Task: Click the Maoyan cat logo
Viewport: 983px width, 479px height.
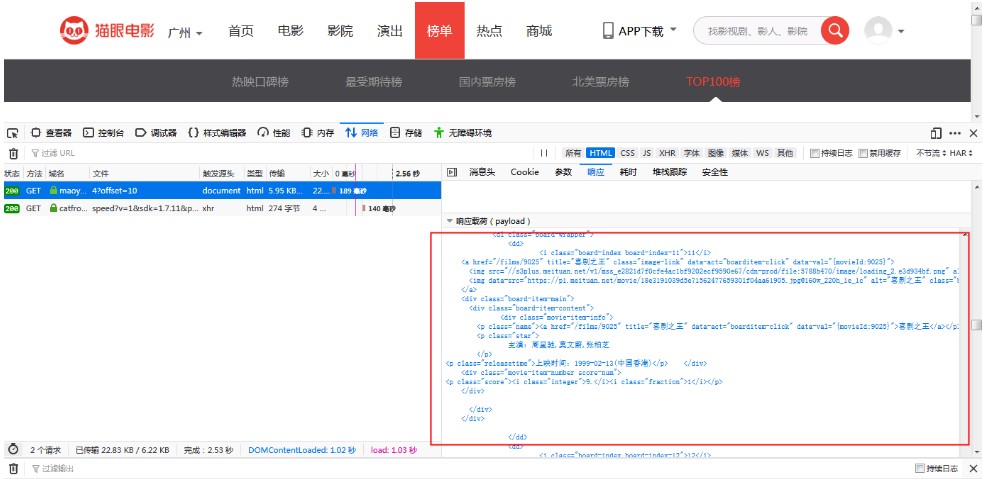Action: click(x=74, y=31)
